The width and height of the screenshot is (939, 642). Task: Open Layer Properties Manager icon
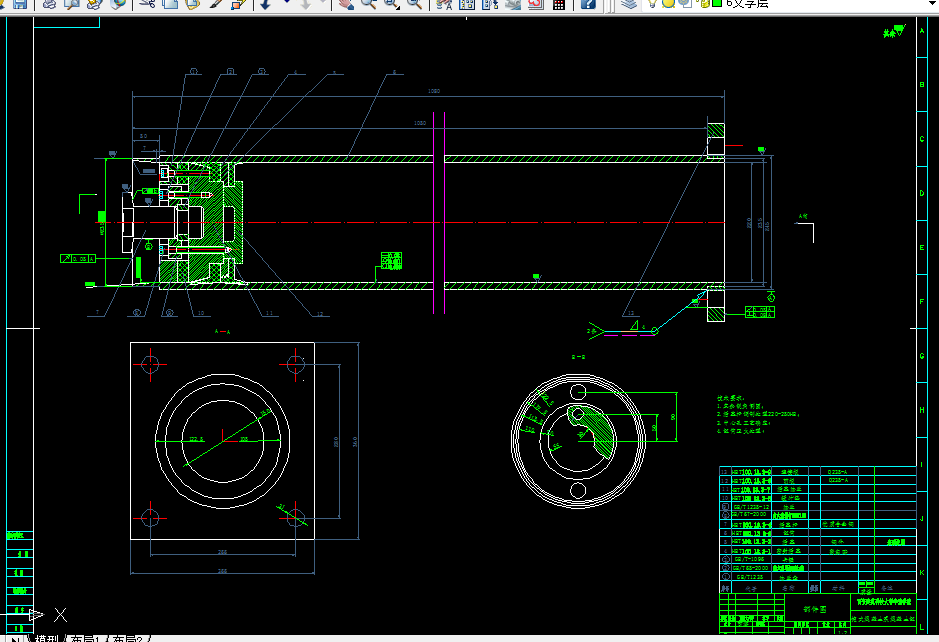(x=628, y=4)
